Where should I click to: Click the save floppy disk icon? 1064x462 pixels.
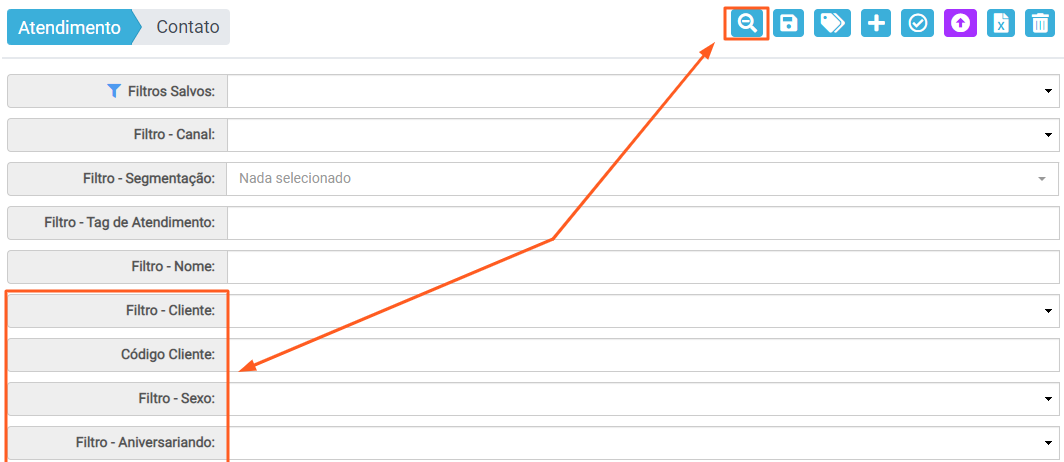click(788, 24)
